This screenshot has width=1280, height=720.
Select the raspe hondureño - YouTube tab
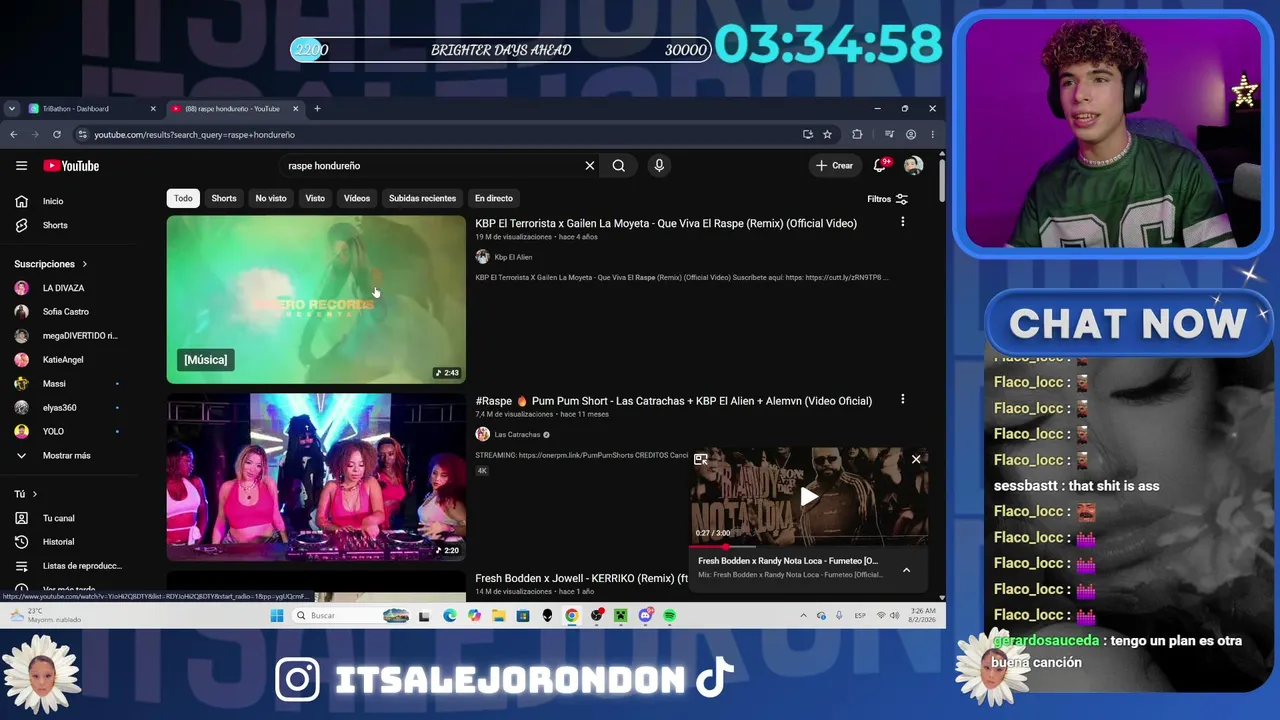pos(234,109)
